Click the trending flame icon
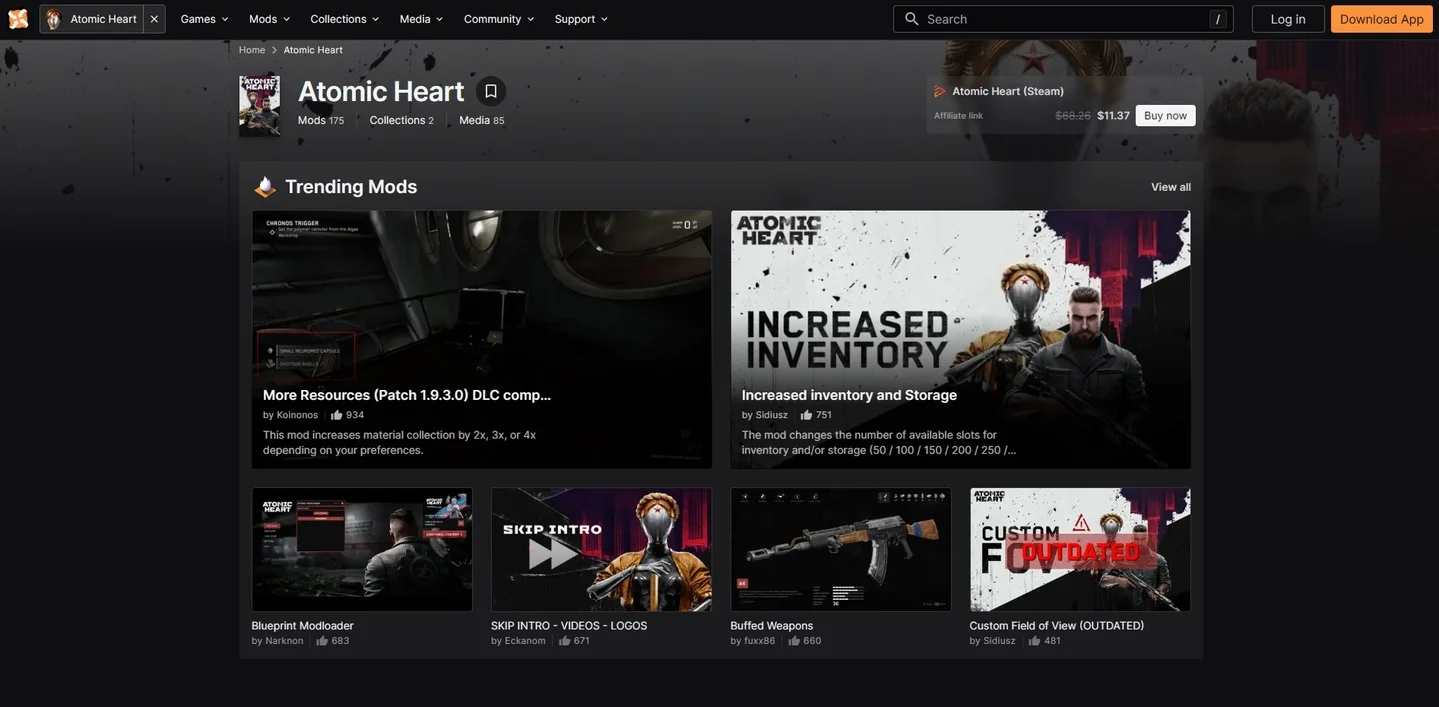This screenshot has width=1439, height=707. [x=265, y=186]
